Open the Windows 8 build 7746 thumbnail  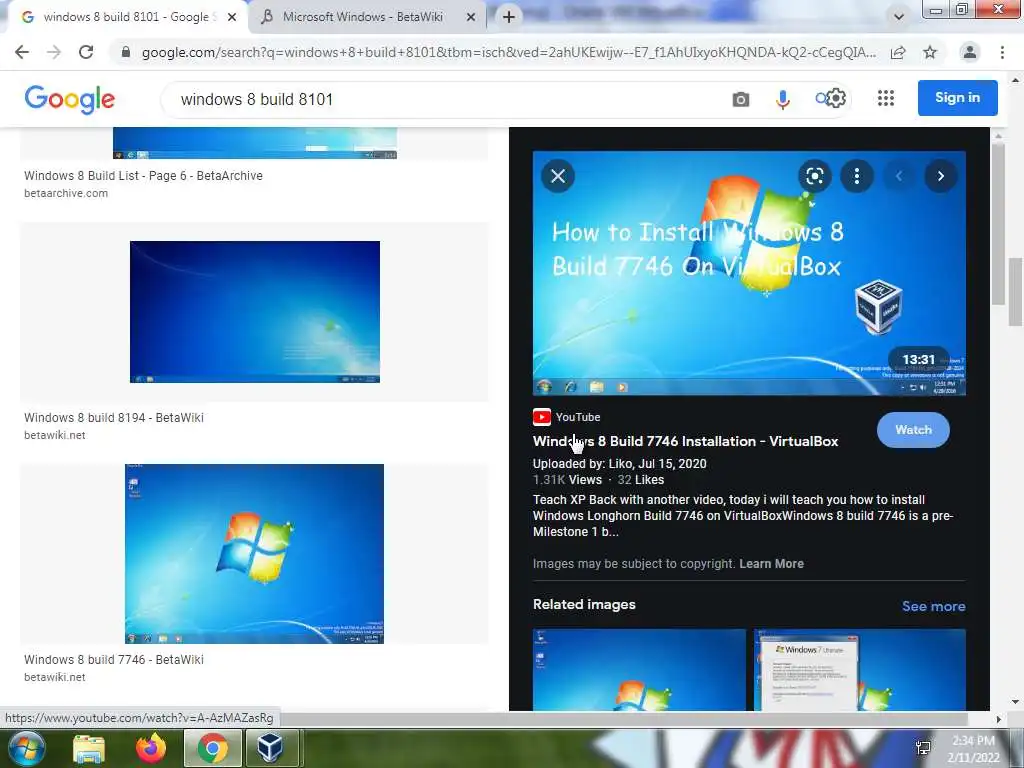click(254, 554)
